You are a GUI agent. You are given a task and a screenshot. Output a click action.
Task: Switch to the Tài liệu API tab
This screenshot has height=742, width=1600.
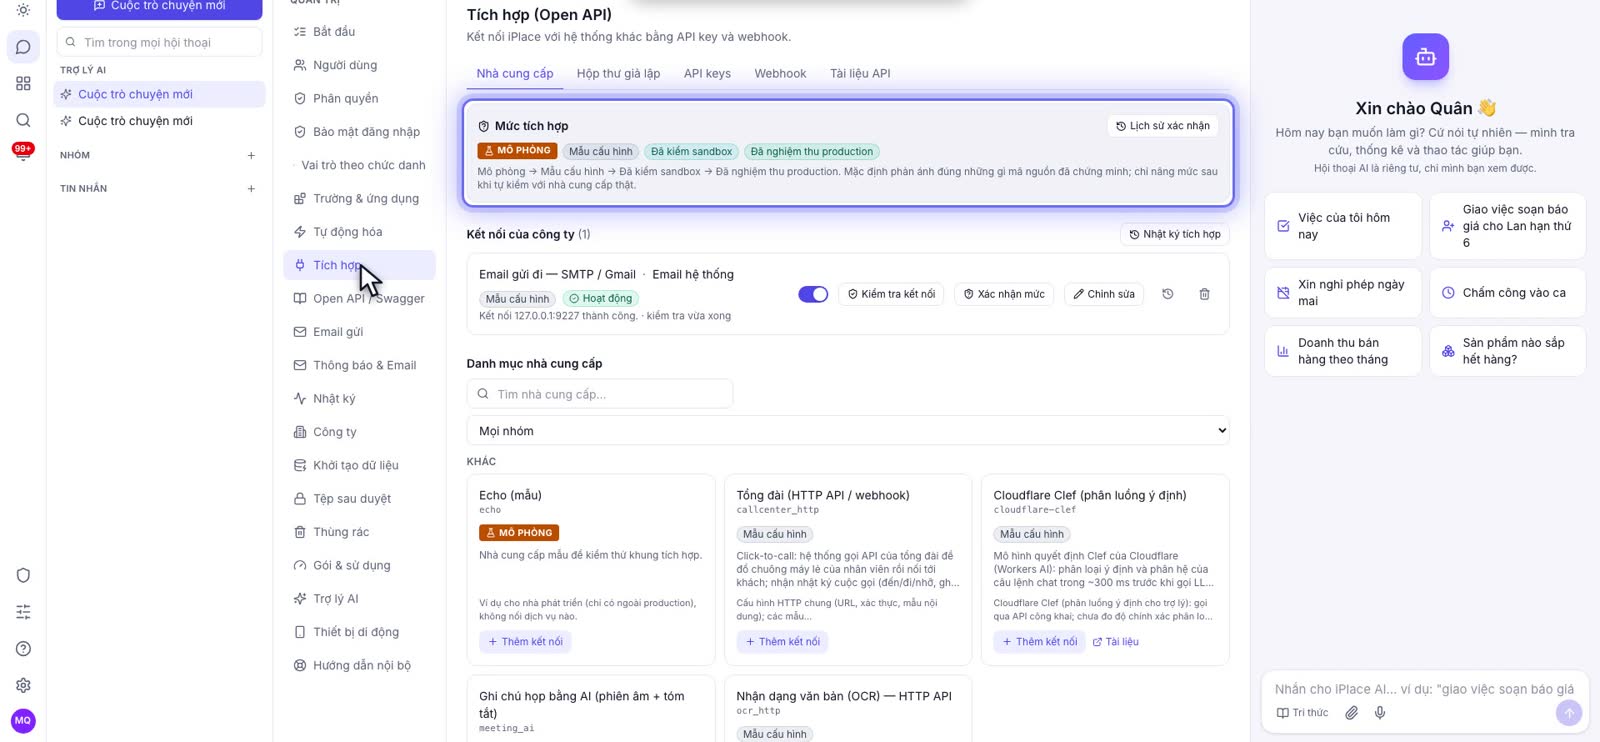tap(860, 74)
